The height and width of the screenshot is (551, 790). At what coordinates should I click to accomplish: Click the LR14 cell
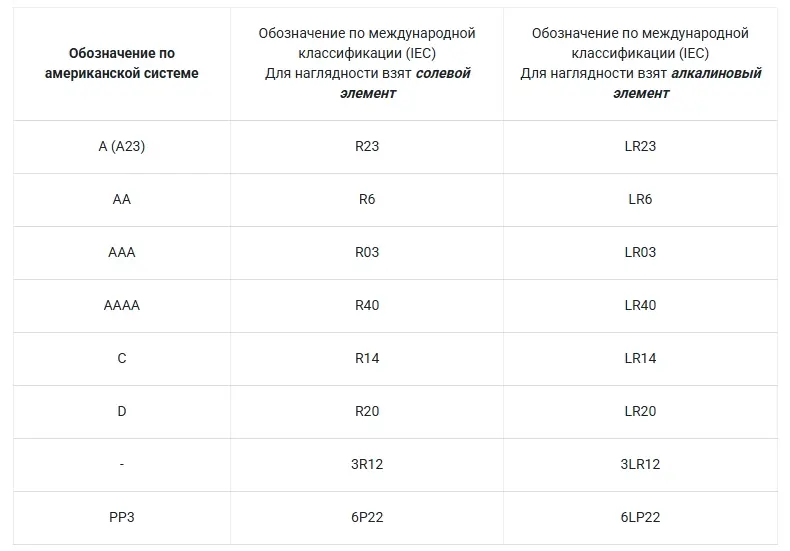[640, 358]
